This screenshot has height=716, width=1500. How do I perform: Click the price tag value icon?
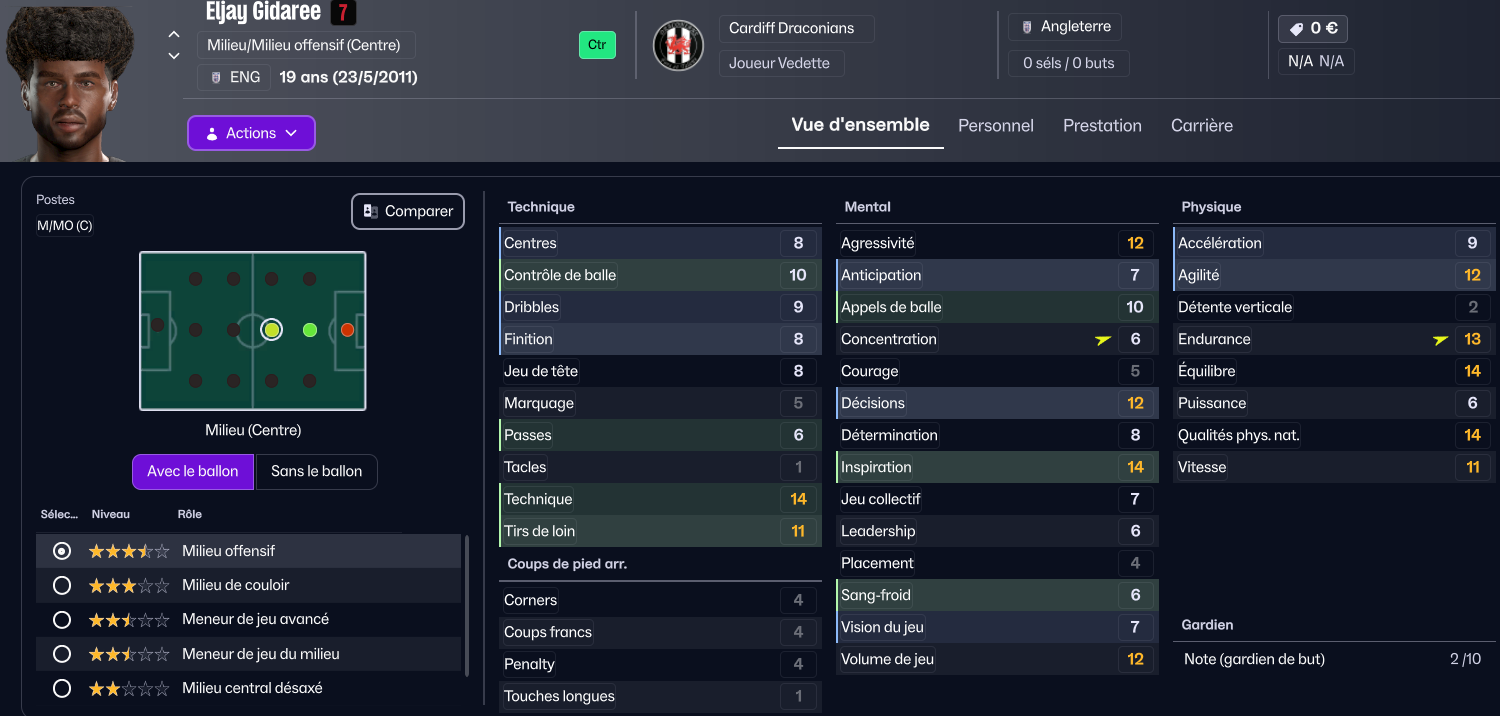point(1297,29)
